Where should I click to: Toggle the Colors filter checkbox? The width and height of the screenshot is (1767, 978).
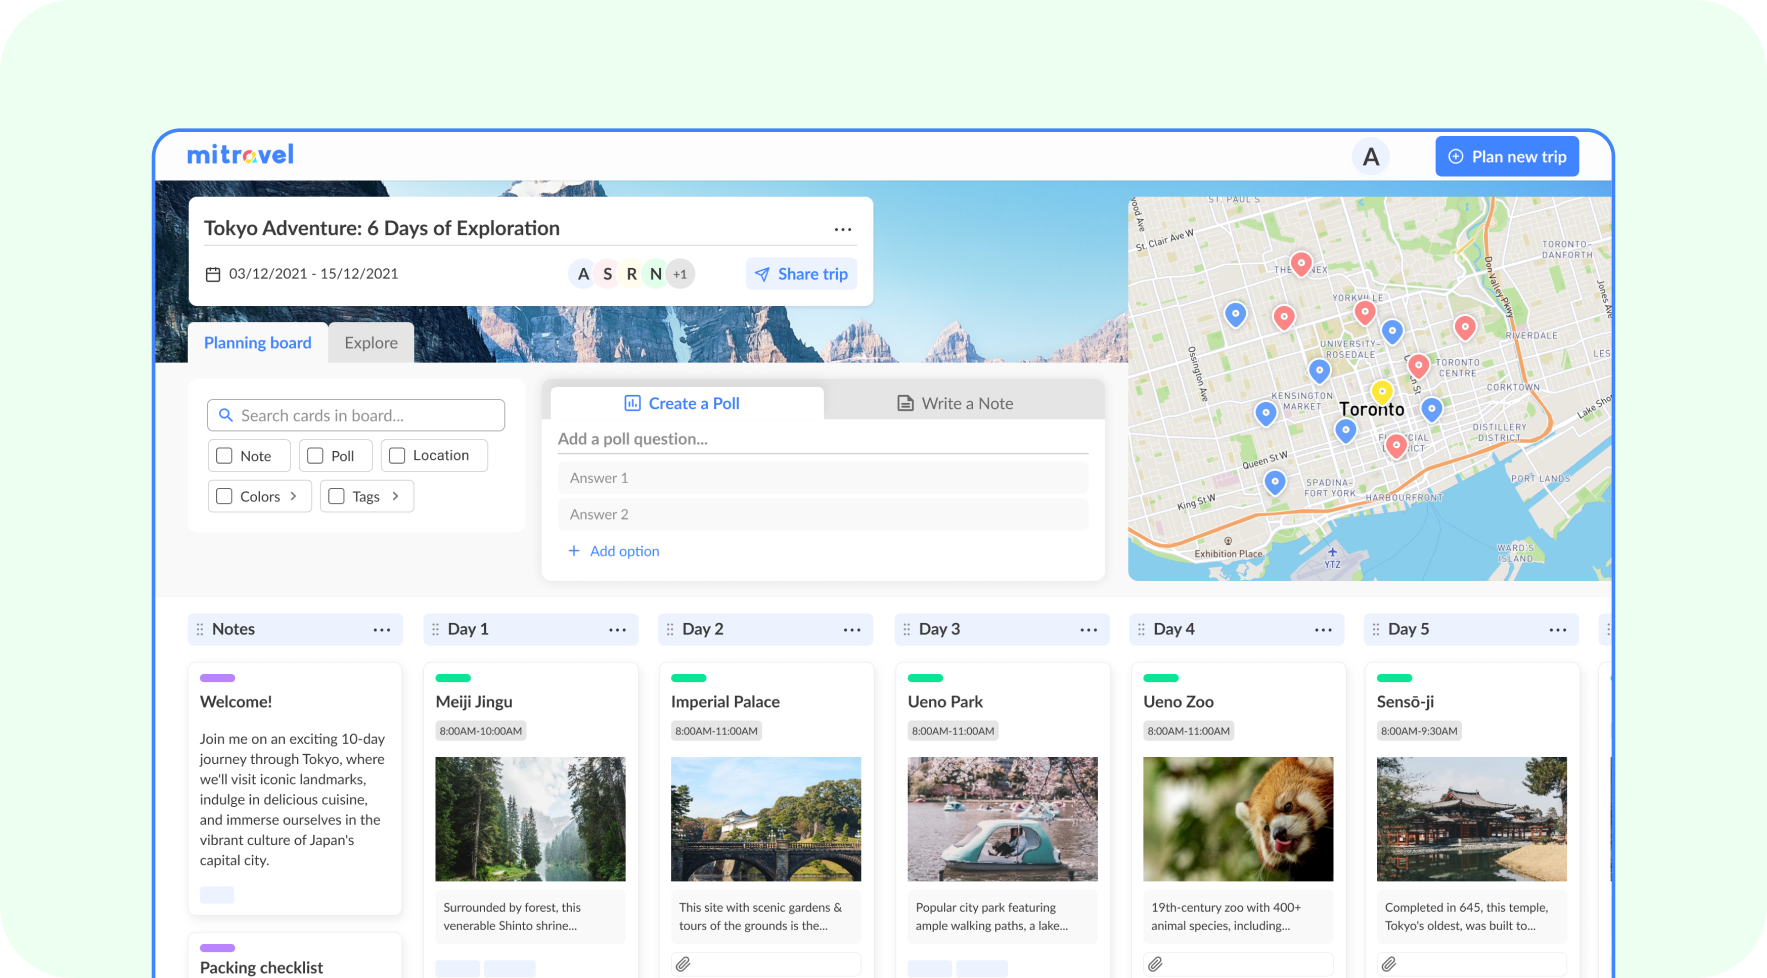tap(224, 496)
